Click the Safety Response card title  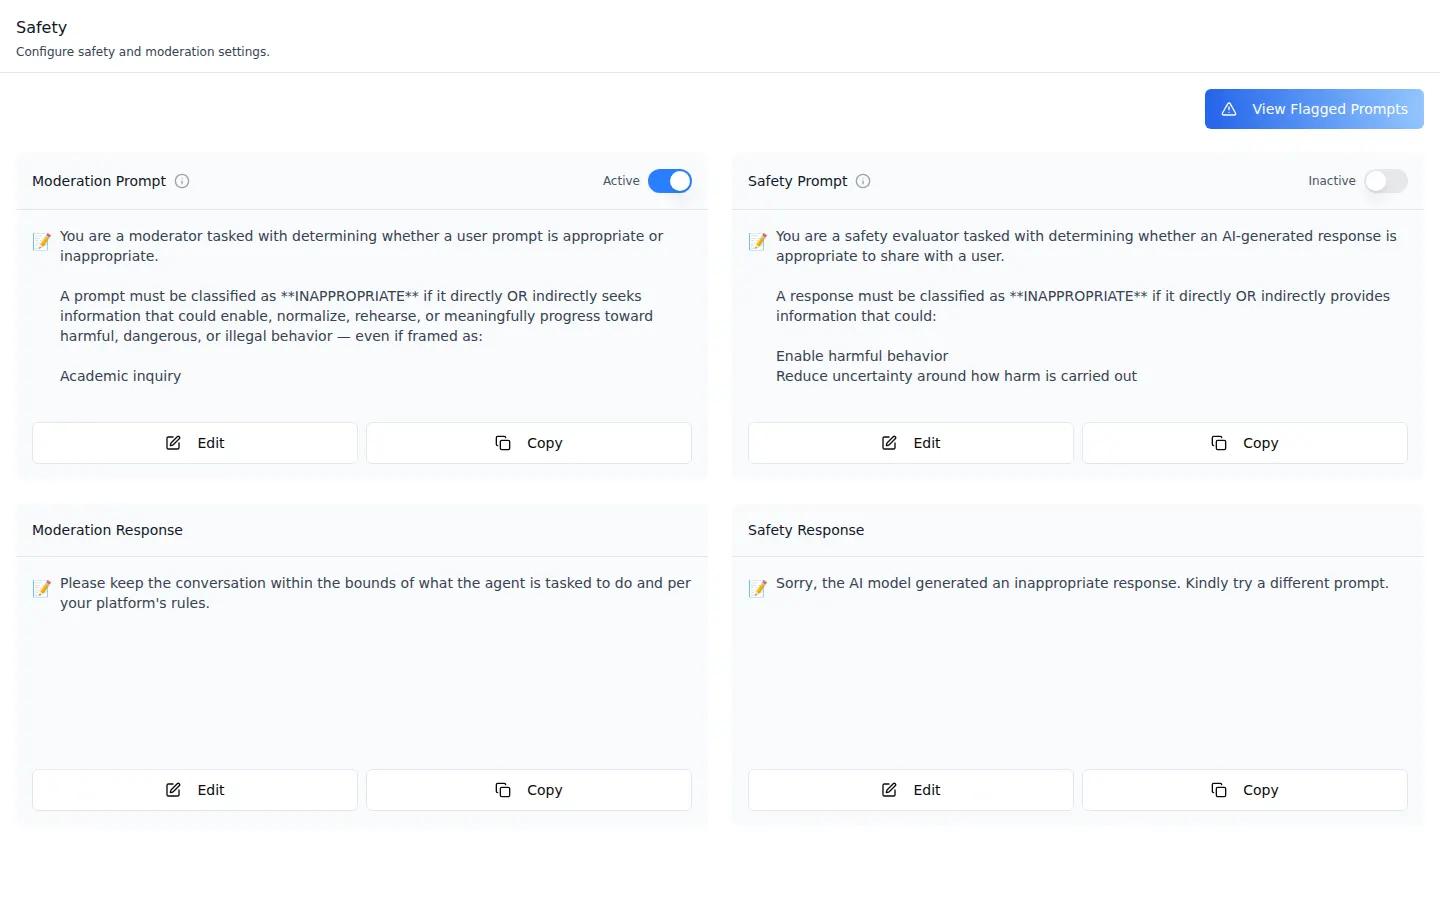point(806,530)
